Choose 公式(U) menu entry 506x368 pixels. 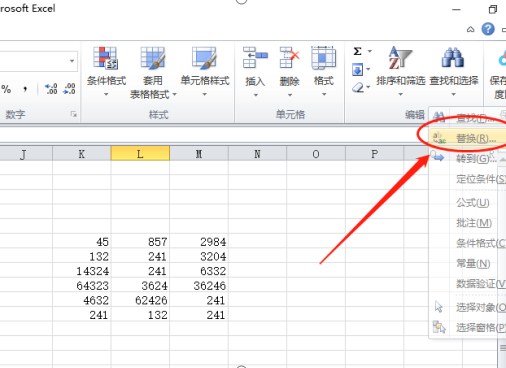click(x=468, y=202)
